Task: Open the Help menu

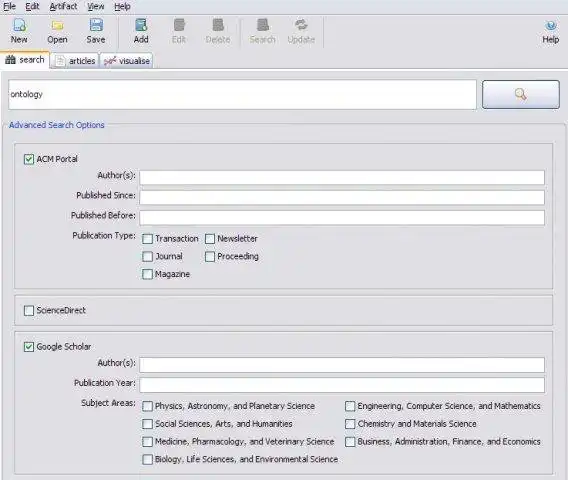Action: point(122,7)
